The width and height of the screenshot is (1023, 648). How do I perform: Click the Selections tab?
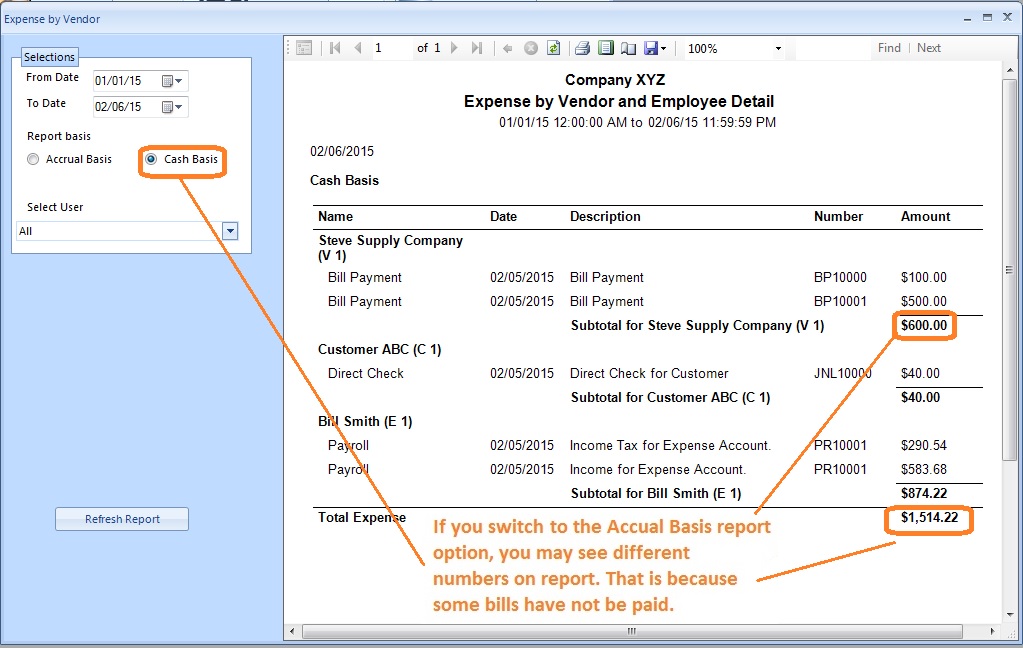coord(50,57)
